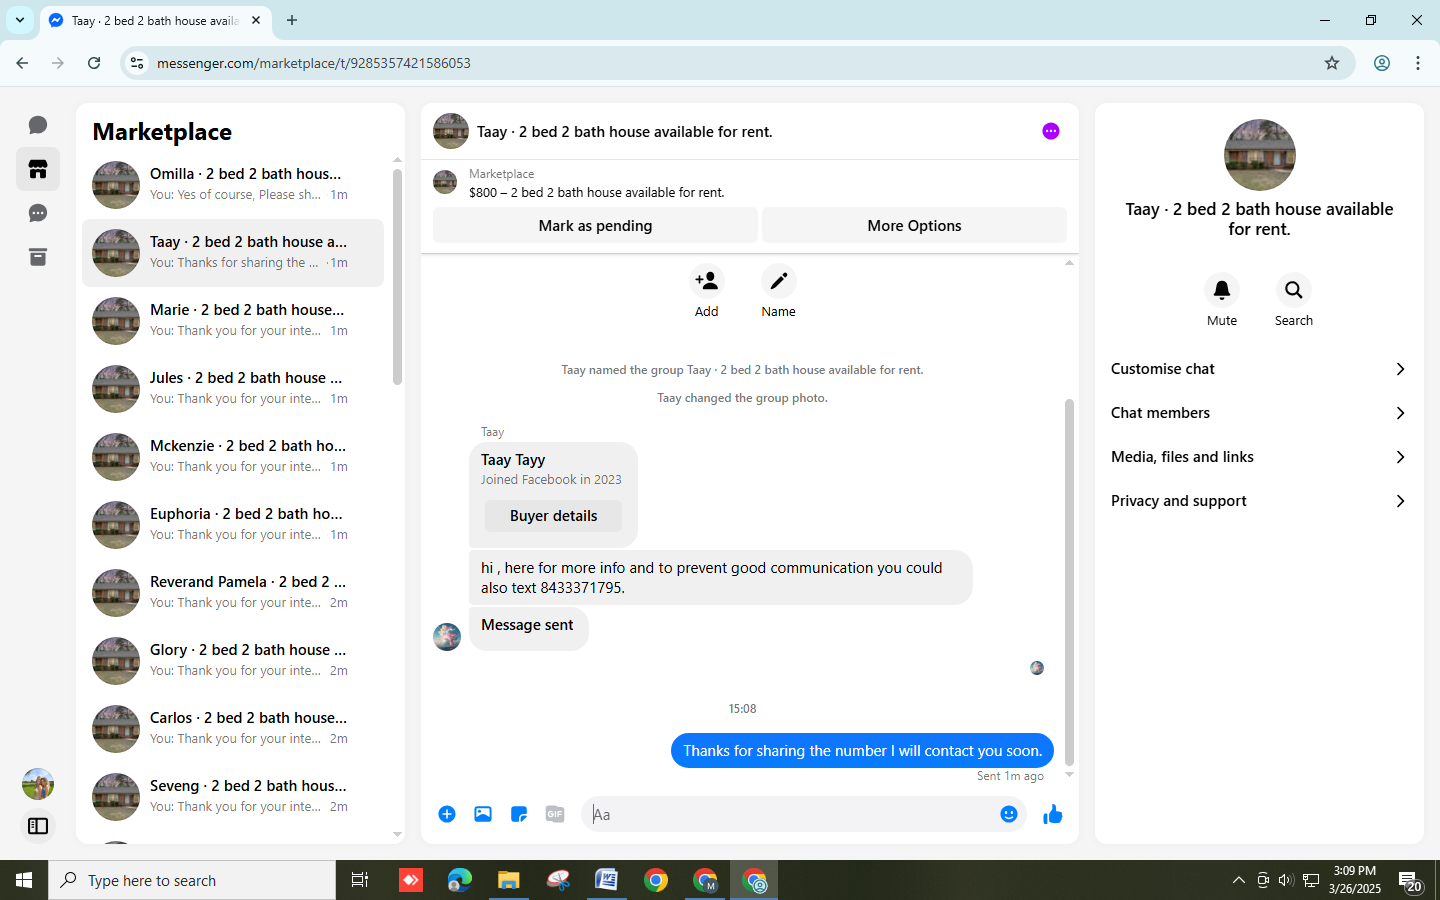Open the emoji picker in the message box

(x=1009, y=814)
